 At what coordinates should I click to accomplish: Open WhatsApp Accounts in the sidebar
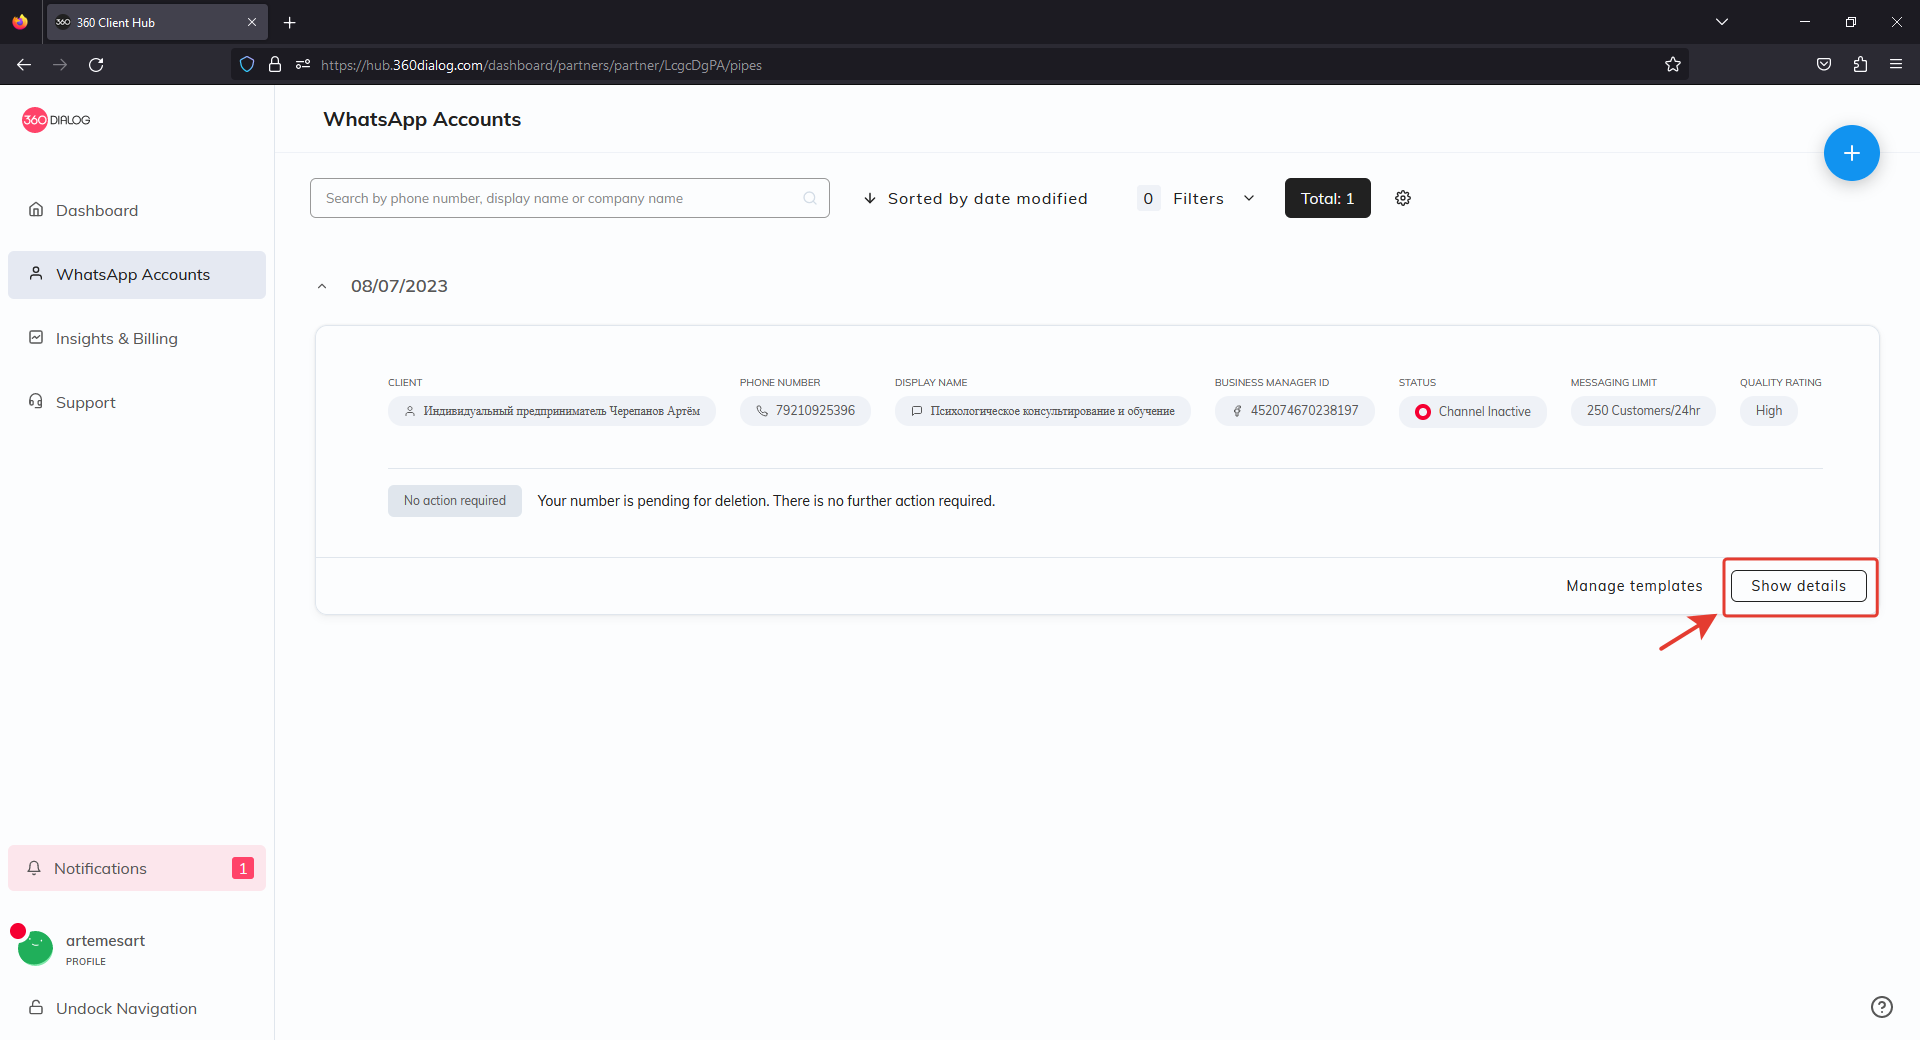pyautogui.click(x=137, y=274)
